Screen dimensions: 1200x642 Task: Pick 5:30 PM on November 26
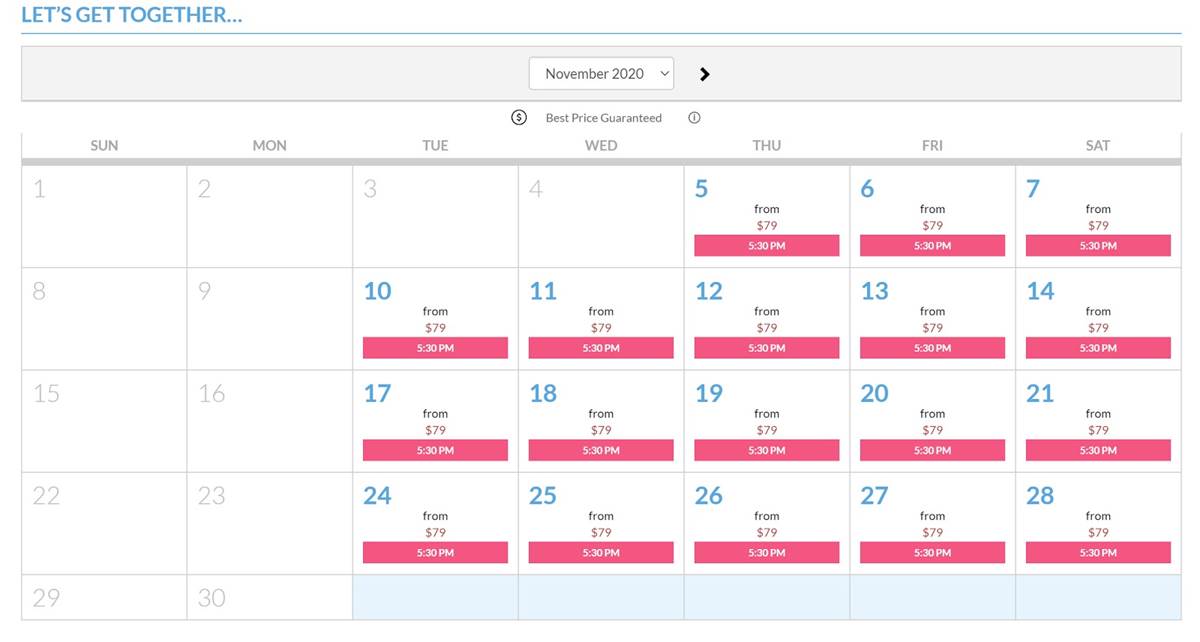[x=766, y=553]
